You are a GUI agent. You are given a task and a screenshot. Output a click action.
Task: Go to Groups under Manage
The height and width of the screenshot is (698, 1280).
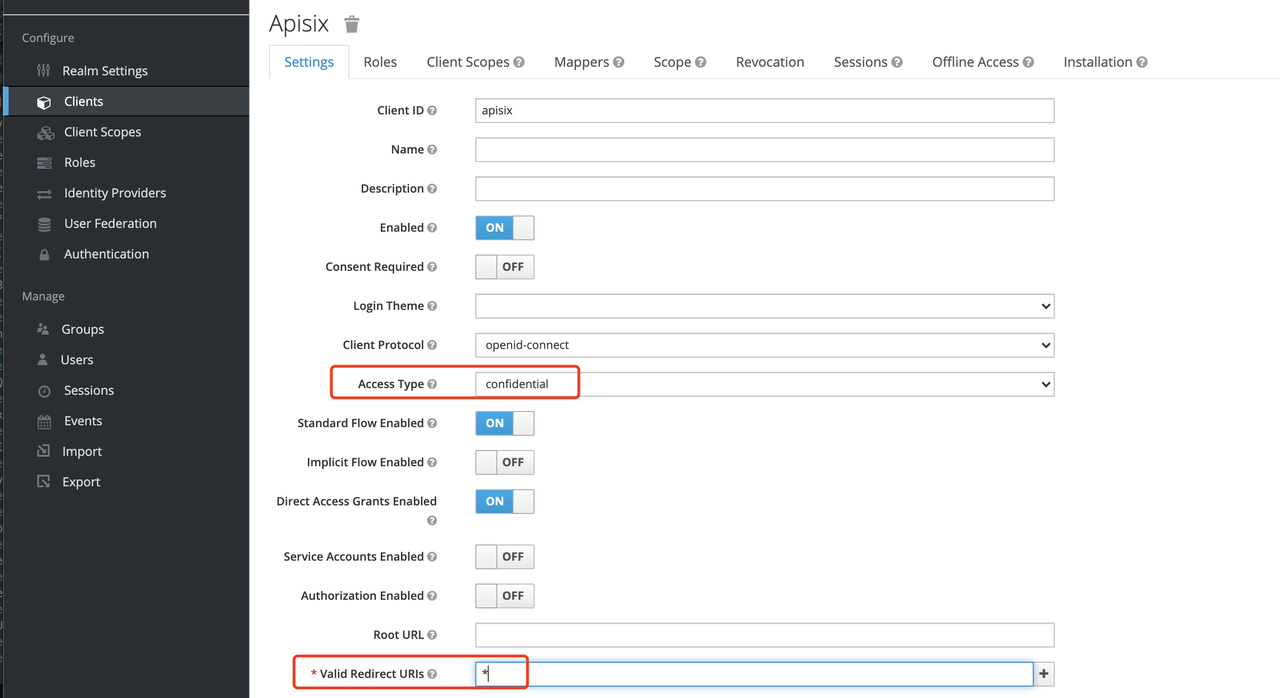tap(83, 328)
